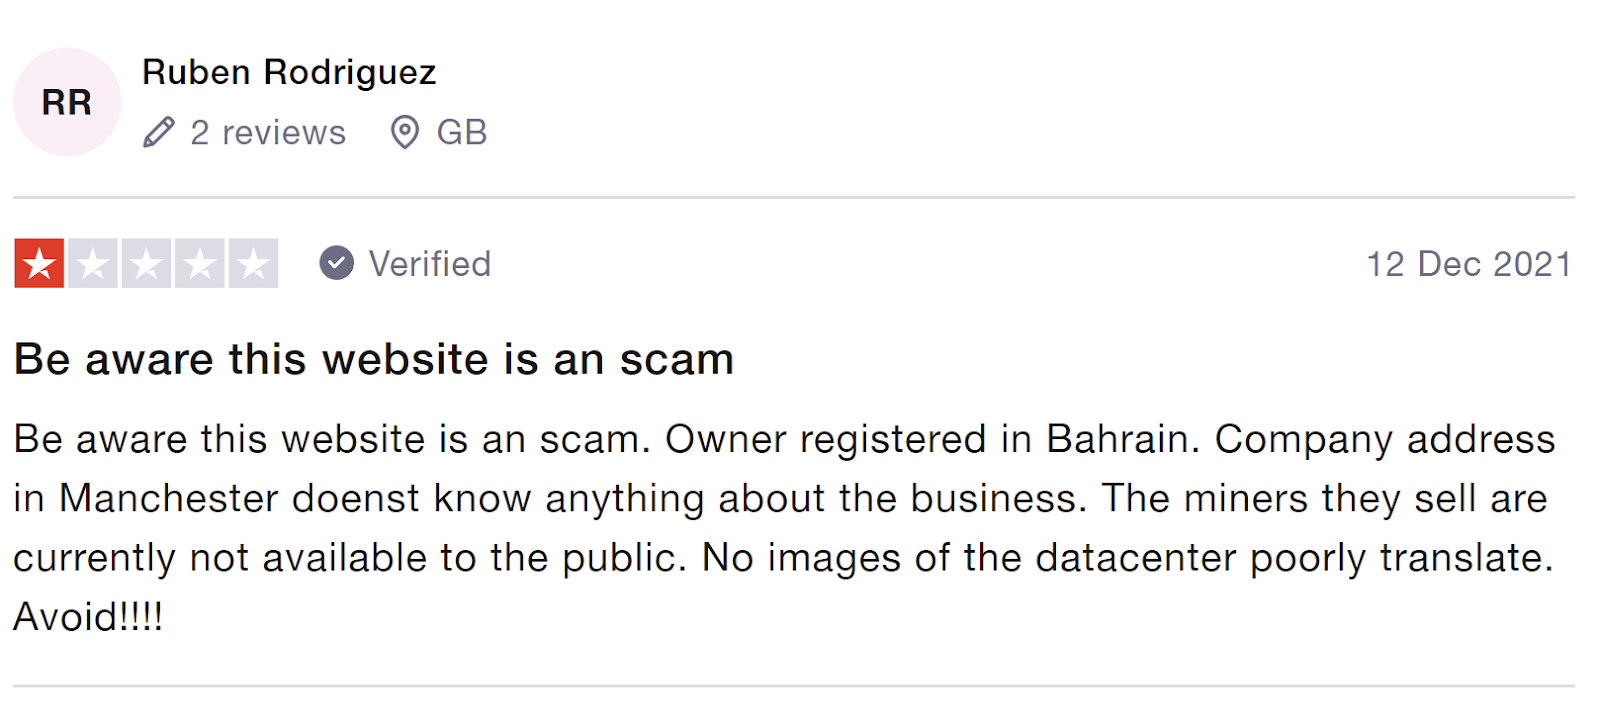Click the Verified checkmark badge icon
Screen dimensions: 1600x726
tap(337, 263)
